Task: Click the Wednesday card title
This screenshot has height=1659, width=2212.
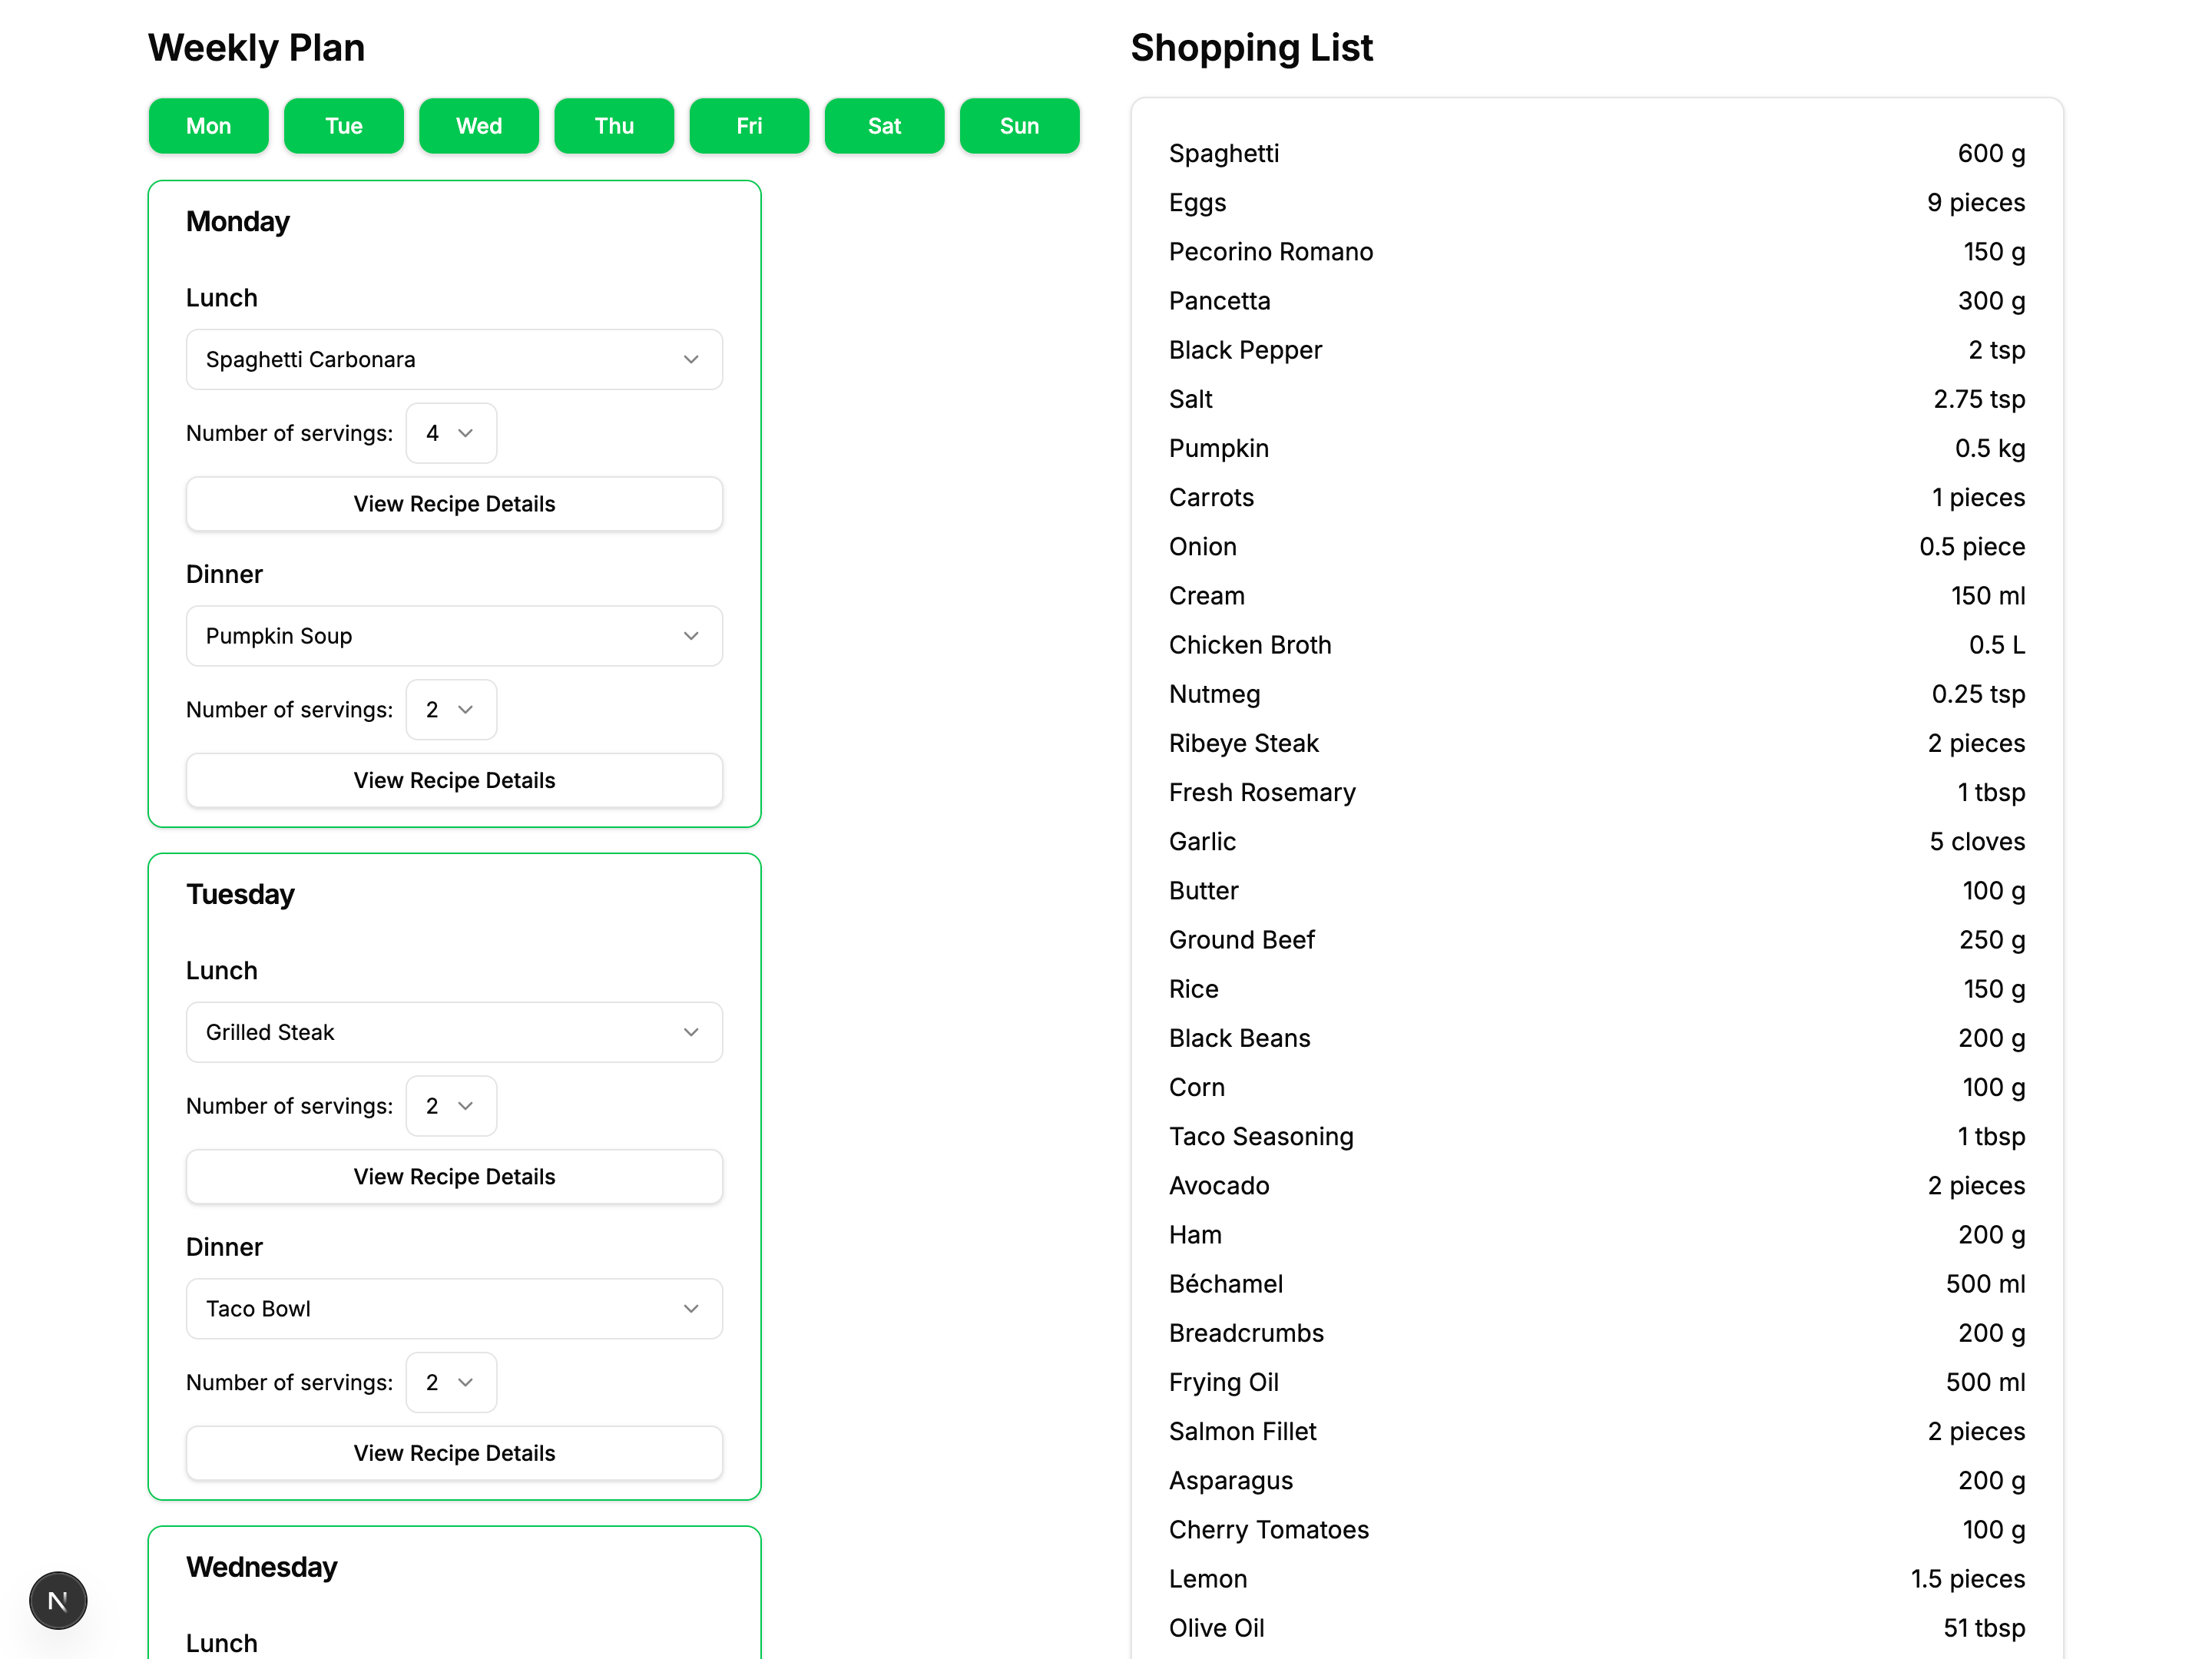Action: (x=262, y=1567)
